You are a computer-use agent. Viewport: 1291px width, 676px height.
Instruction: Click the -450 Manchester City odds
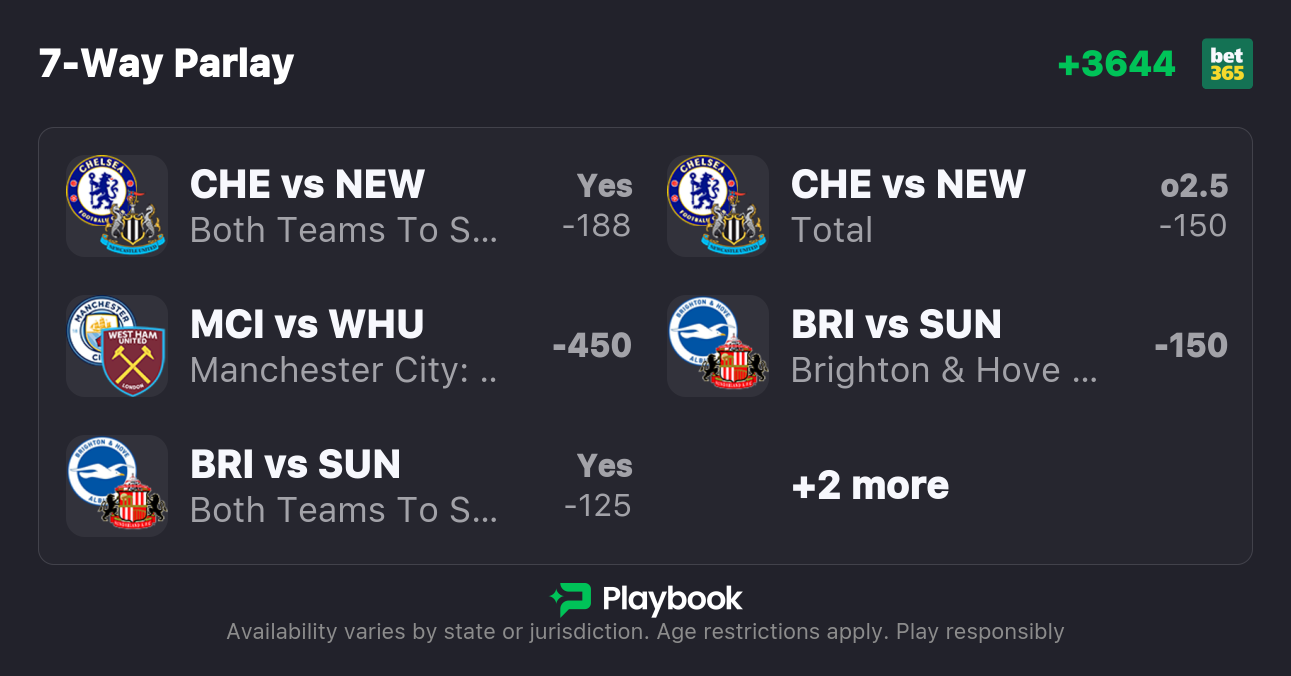click(x=592, y=346)
